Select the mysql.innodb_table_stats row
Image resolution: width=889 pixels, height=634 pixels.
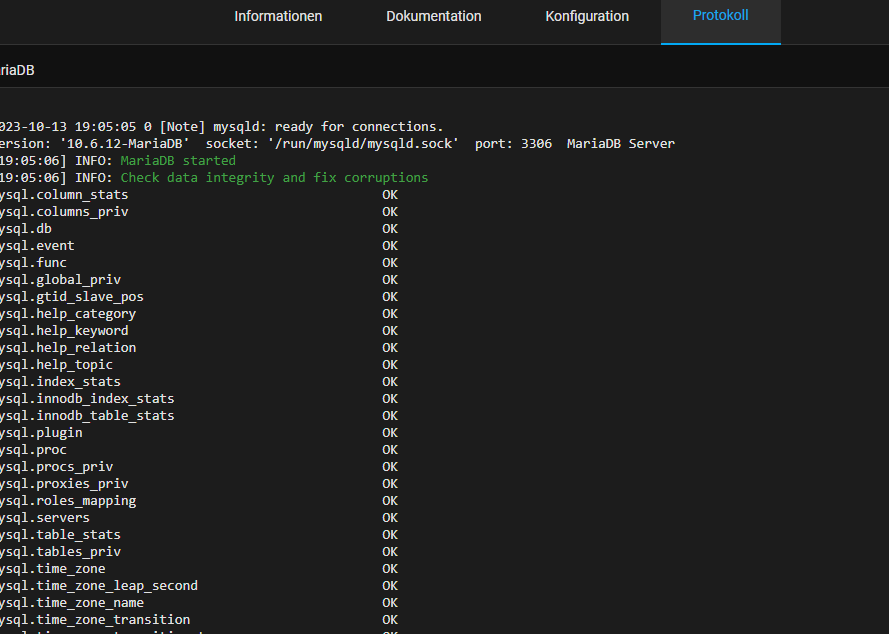(199, 416)
